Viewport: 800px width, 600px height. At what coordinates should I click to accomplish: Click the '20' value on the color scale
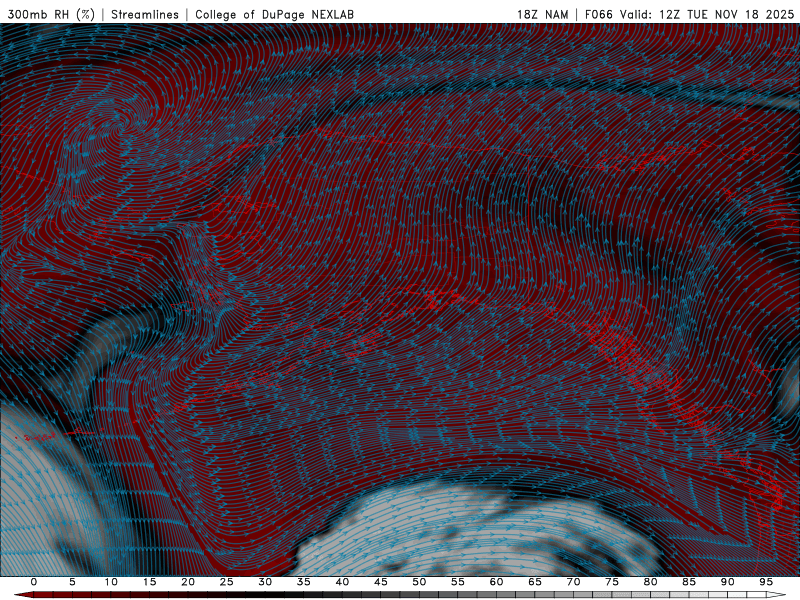pyautogui.click(x=188, y=582)
